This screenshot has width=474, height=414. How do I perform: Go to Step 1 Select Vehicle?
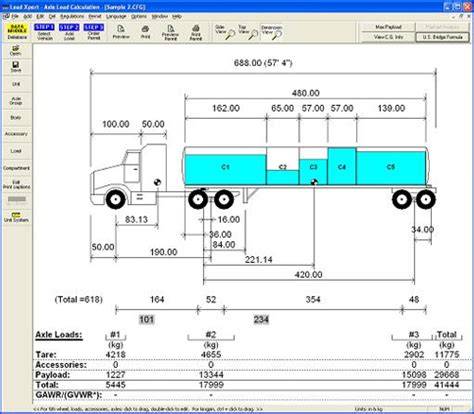coord(44,32)
